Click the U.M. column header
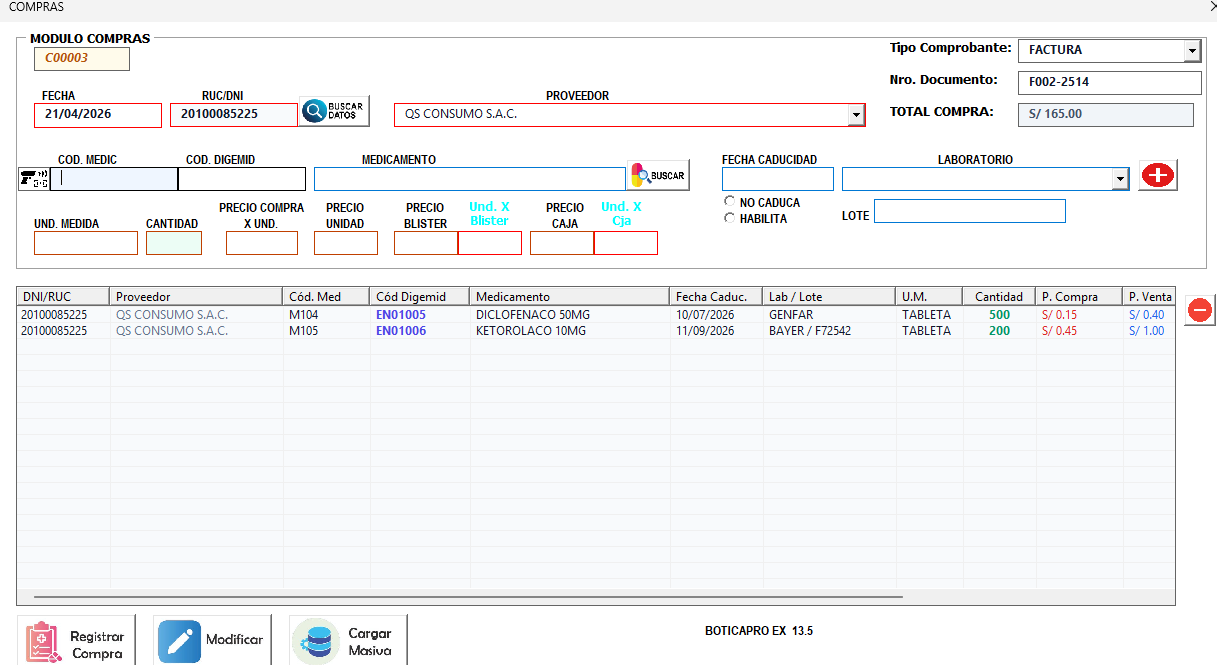 (x=929, y=297)
